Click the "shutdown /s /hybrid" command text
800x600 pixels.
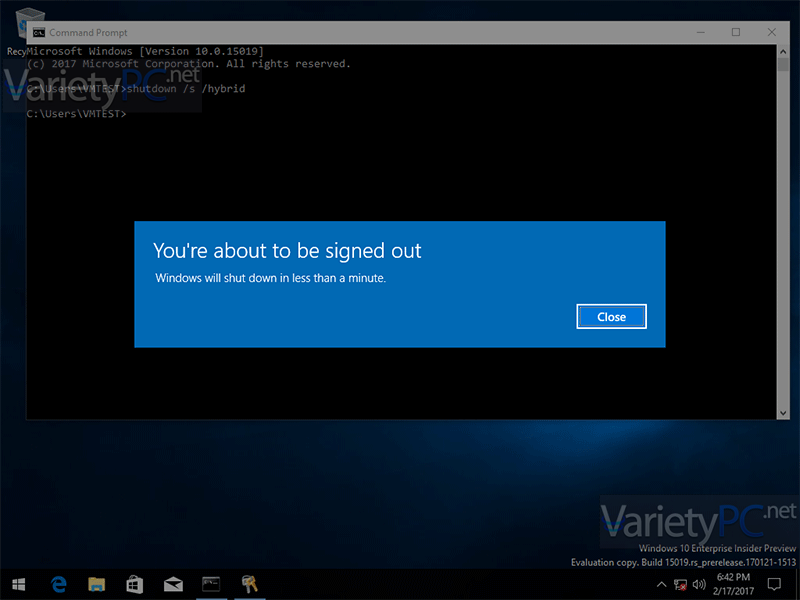[x=186, y=89]
